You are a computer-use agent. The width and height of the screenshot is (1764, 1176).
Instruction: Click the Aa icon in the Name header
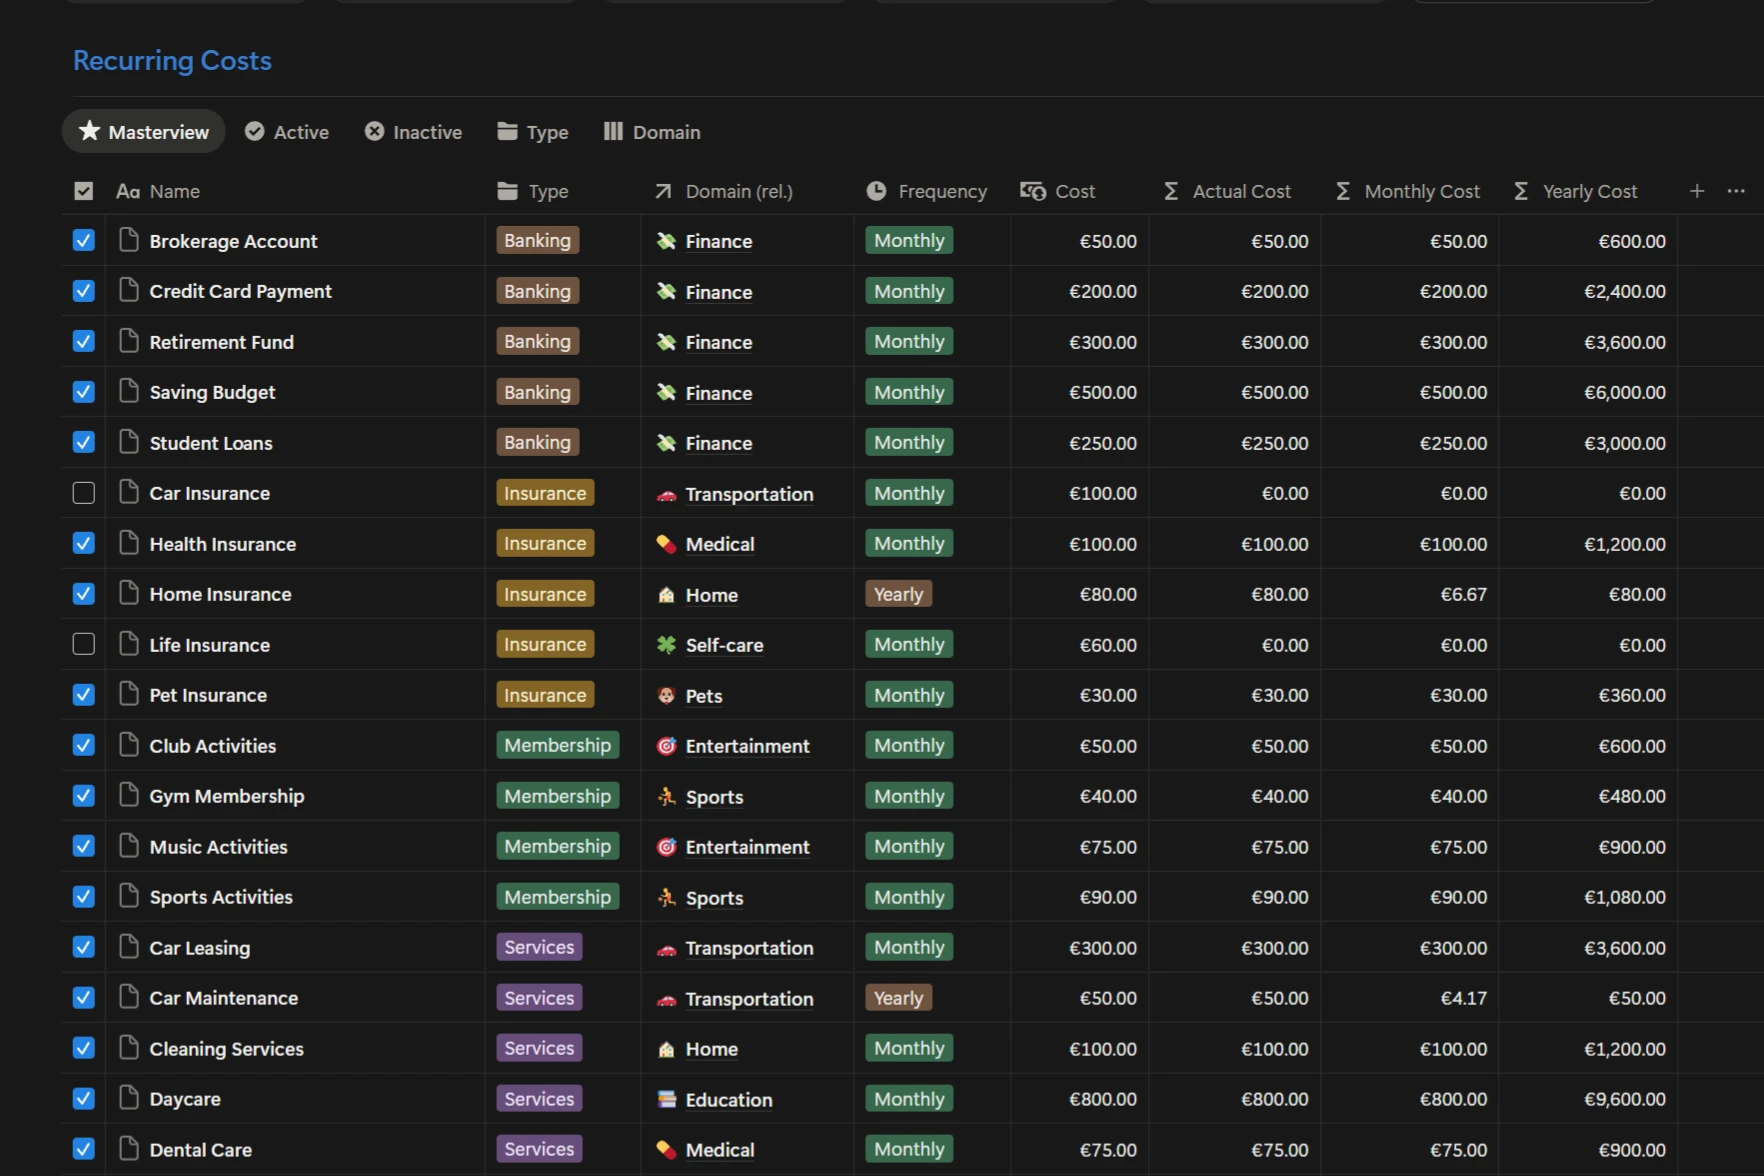tap(127, 191)
